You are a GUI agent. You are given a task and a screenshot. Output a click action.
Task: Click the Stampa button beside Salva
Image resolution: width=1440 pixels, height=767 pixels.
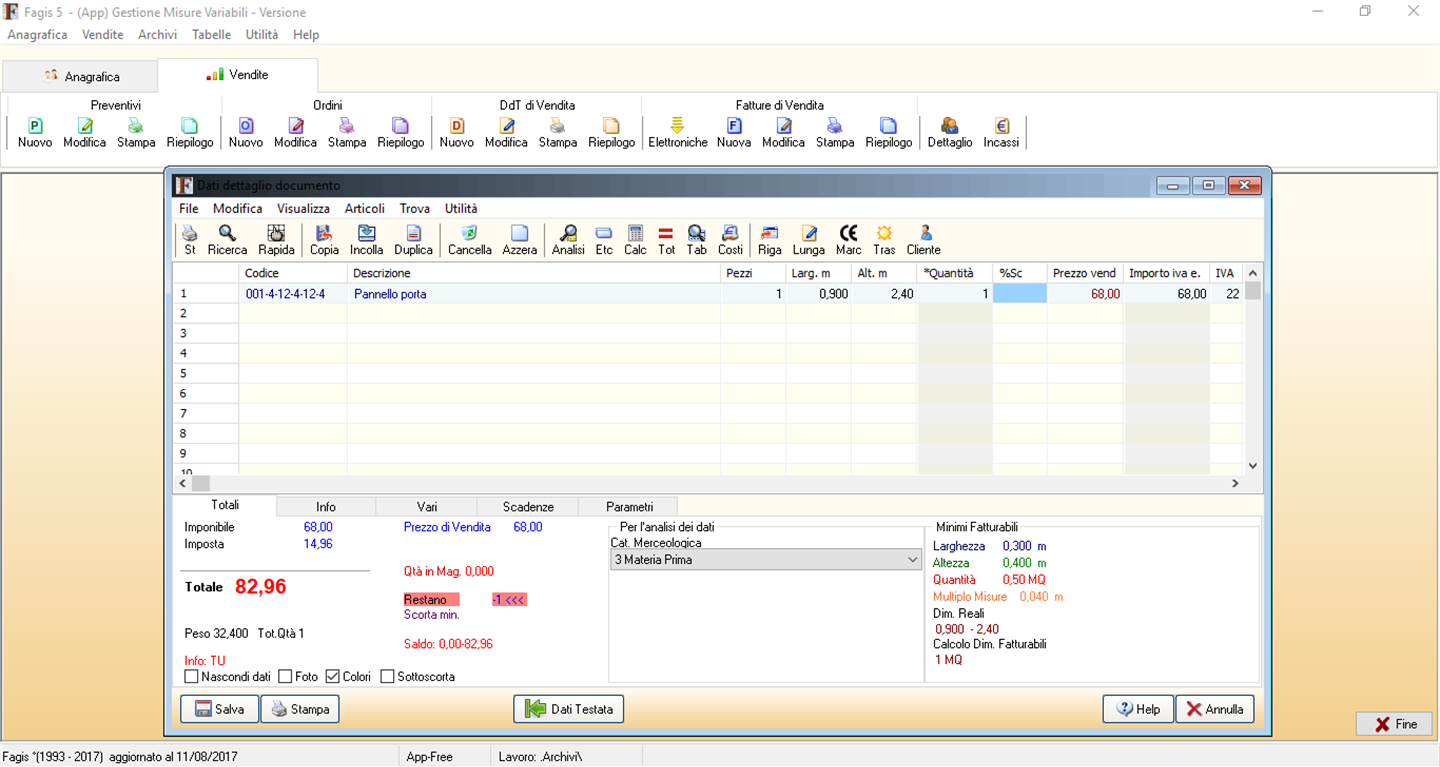(300, 709)
